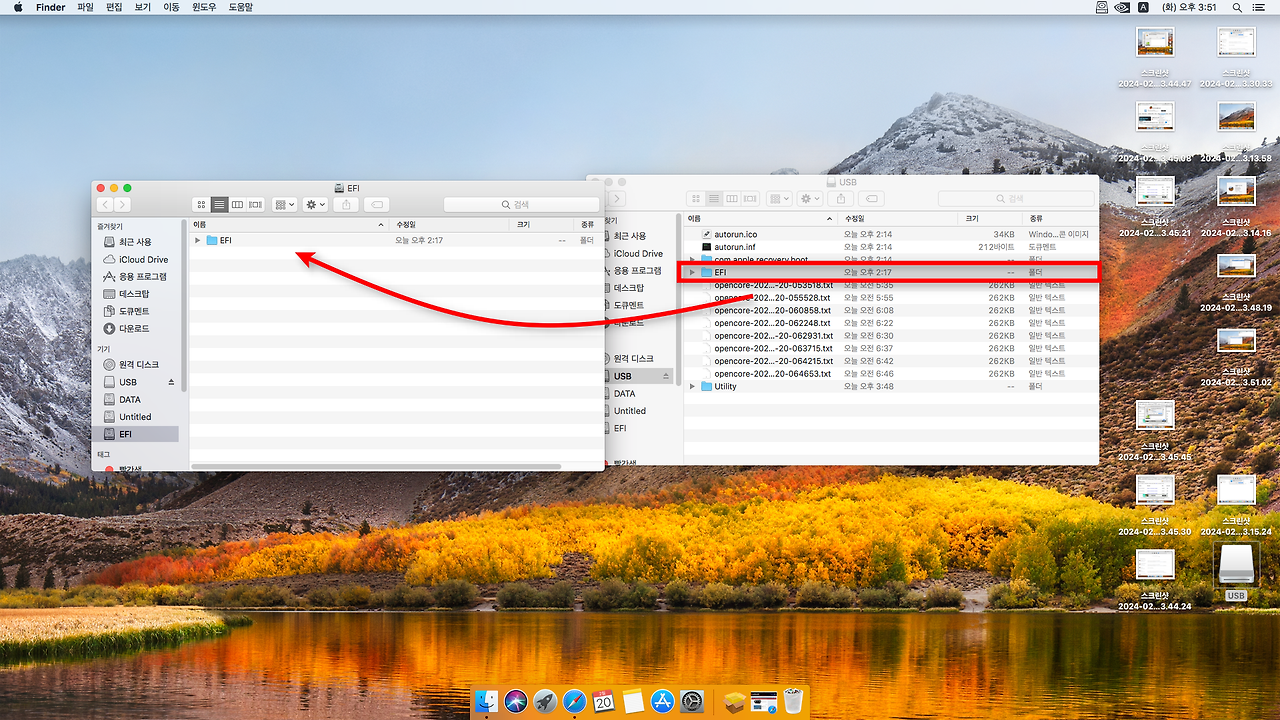Open Finder menu in menu bar
The height and width of the screenshot is (720, 1280).
point(50,7)
